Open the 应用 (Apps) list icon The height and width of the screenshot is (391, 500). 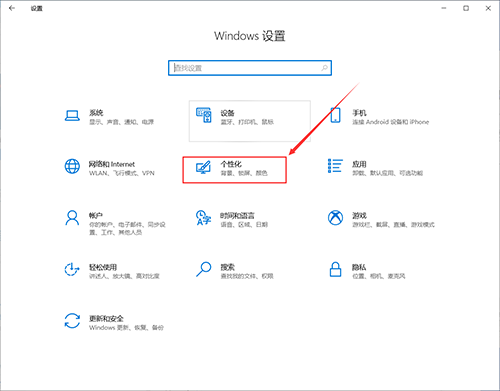[335, 166]
